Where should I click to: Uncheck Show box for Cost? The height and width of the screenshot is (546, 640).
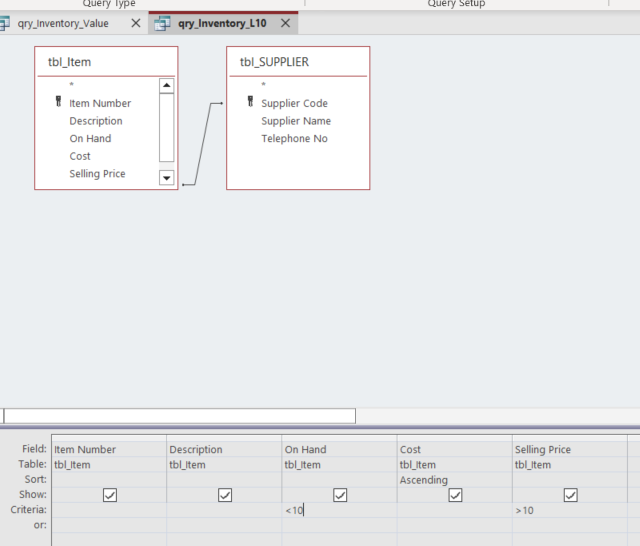[x=455, y=495]
